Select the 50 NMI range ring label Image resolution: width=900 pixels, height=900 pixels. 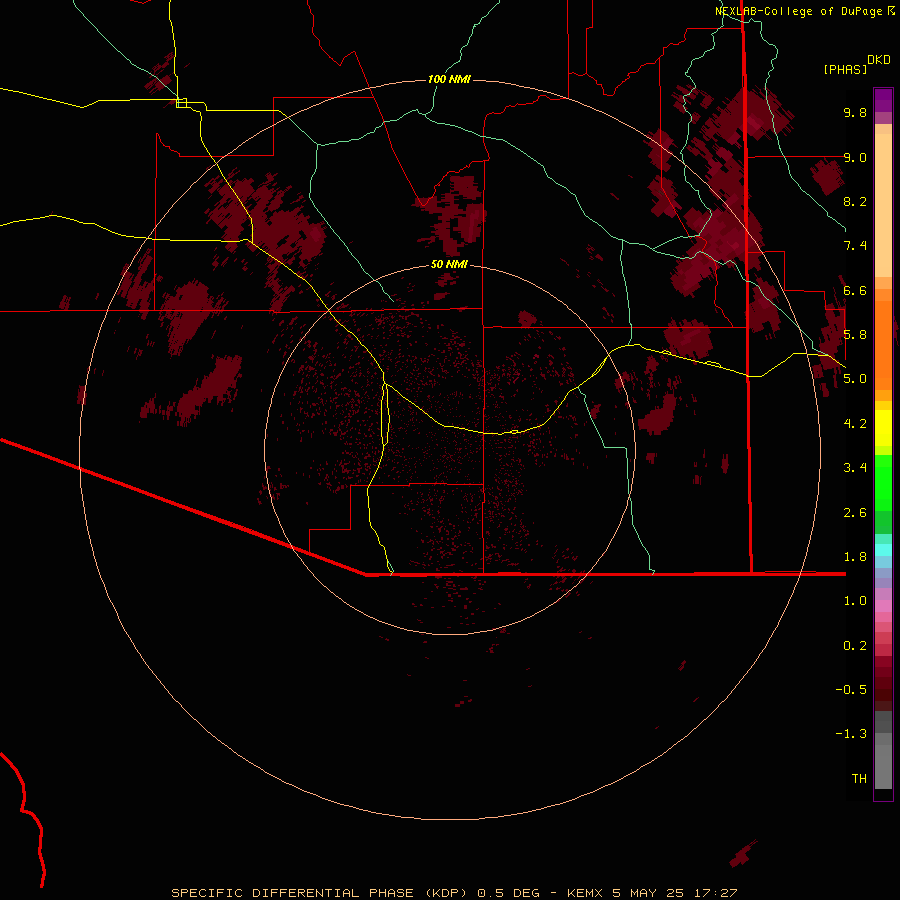coord(449,264)
